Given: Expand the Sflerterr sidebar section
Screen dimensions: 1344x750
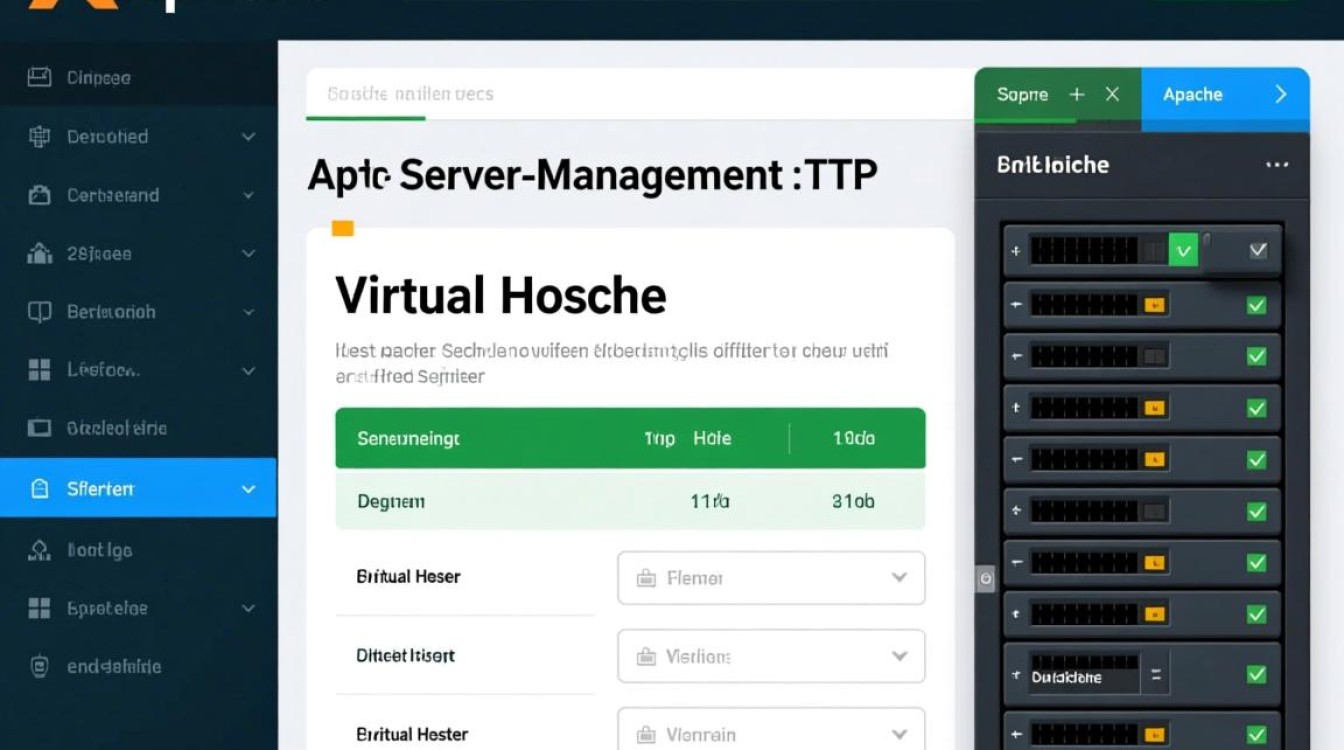Looking at the screenshot, I should (248, 489).
